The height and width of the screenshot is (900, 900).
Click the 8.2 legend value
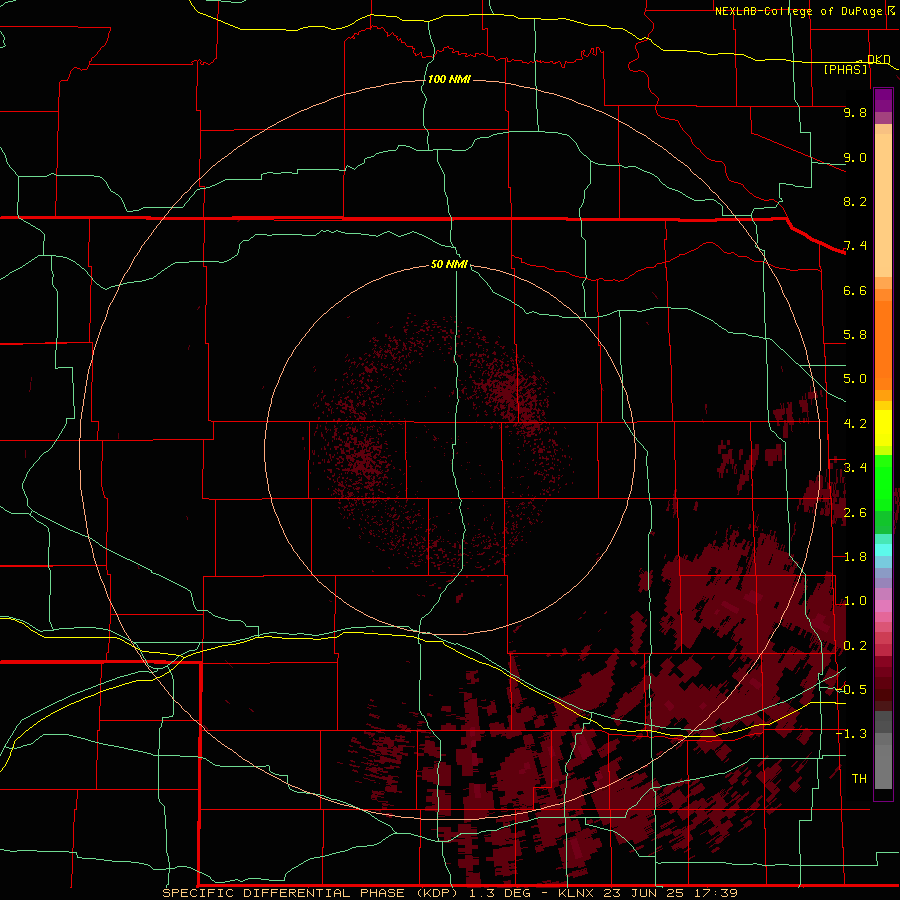855,201
